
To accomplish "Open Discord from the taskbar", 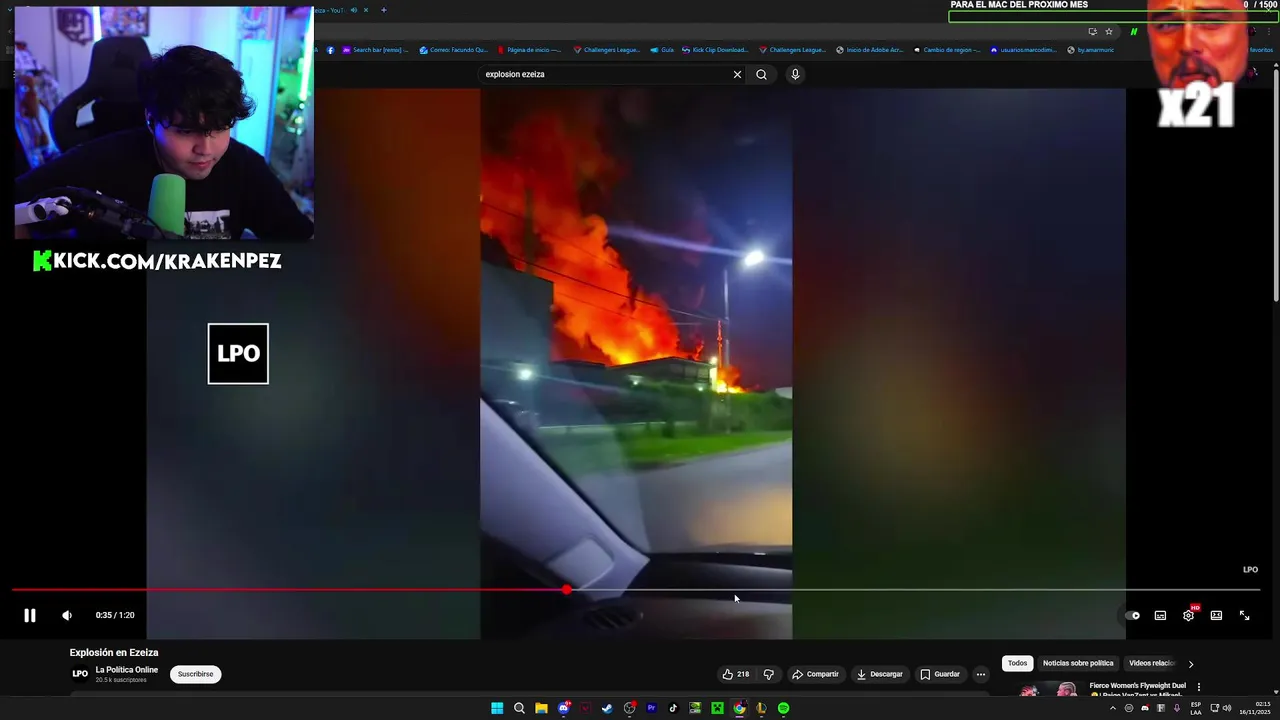I will click(x=563, y=708).
